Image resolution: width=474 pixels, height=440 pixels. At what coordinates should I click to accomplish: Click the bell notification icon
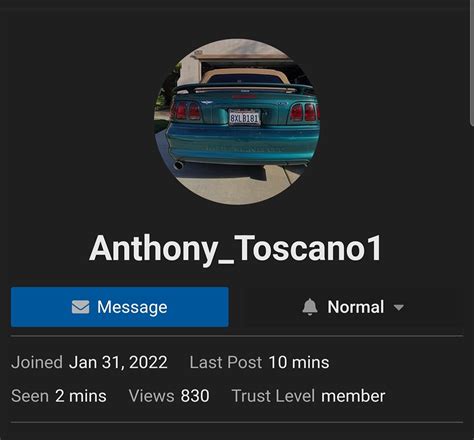point(310,307)
